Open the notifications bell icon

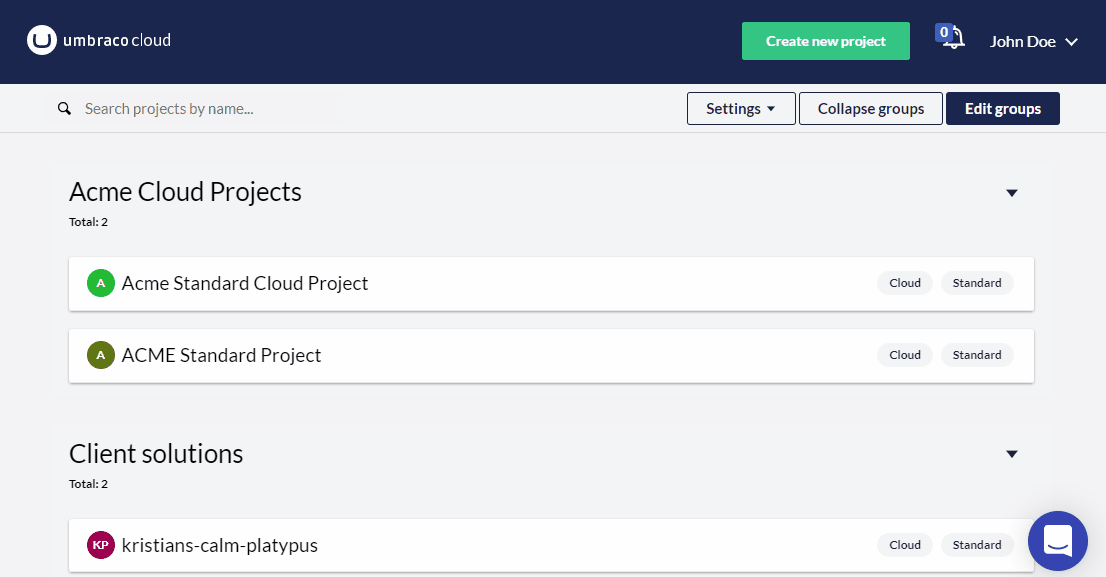coord(955,38)
